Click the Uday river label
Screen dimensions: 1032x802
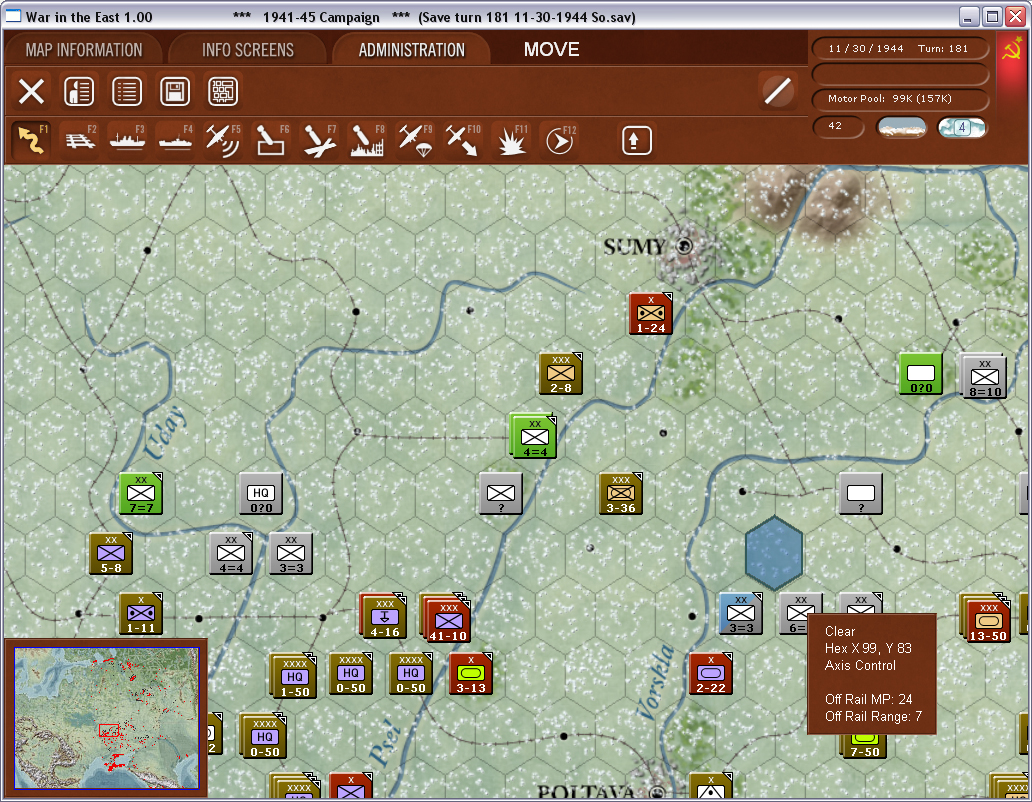click(165, 432)
